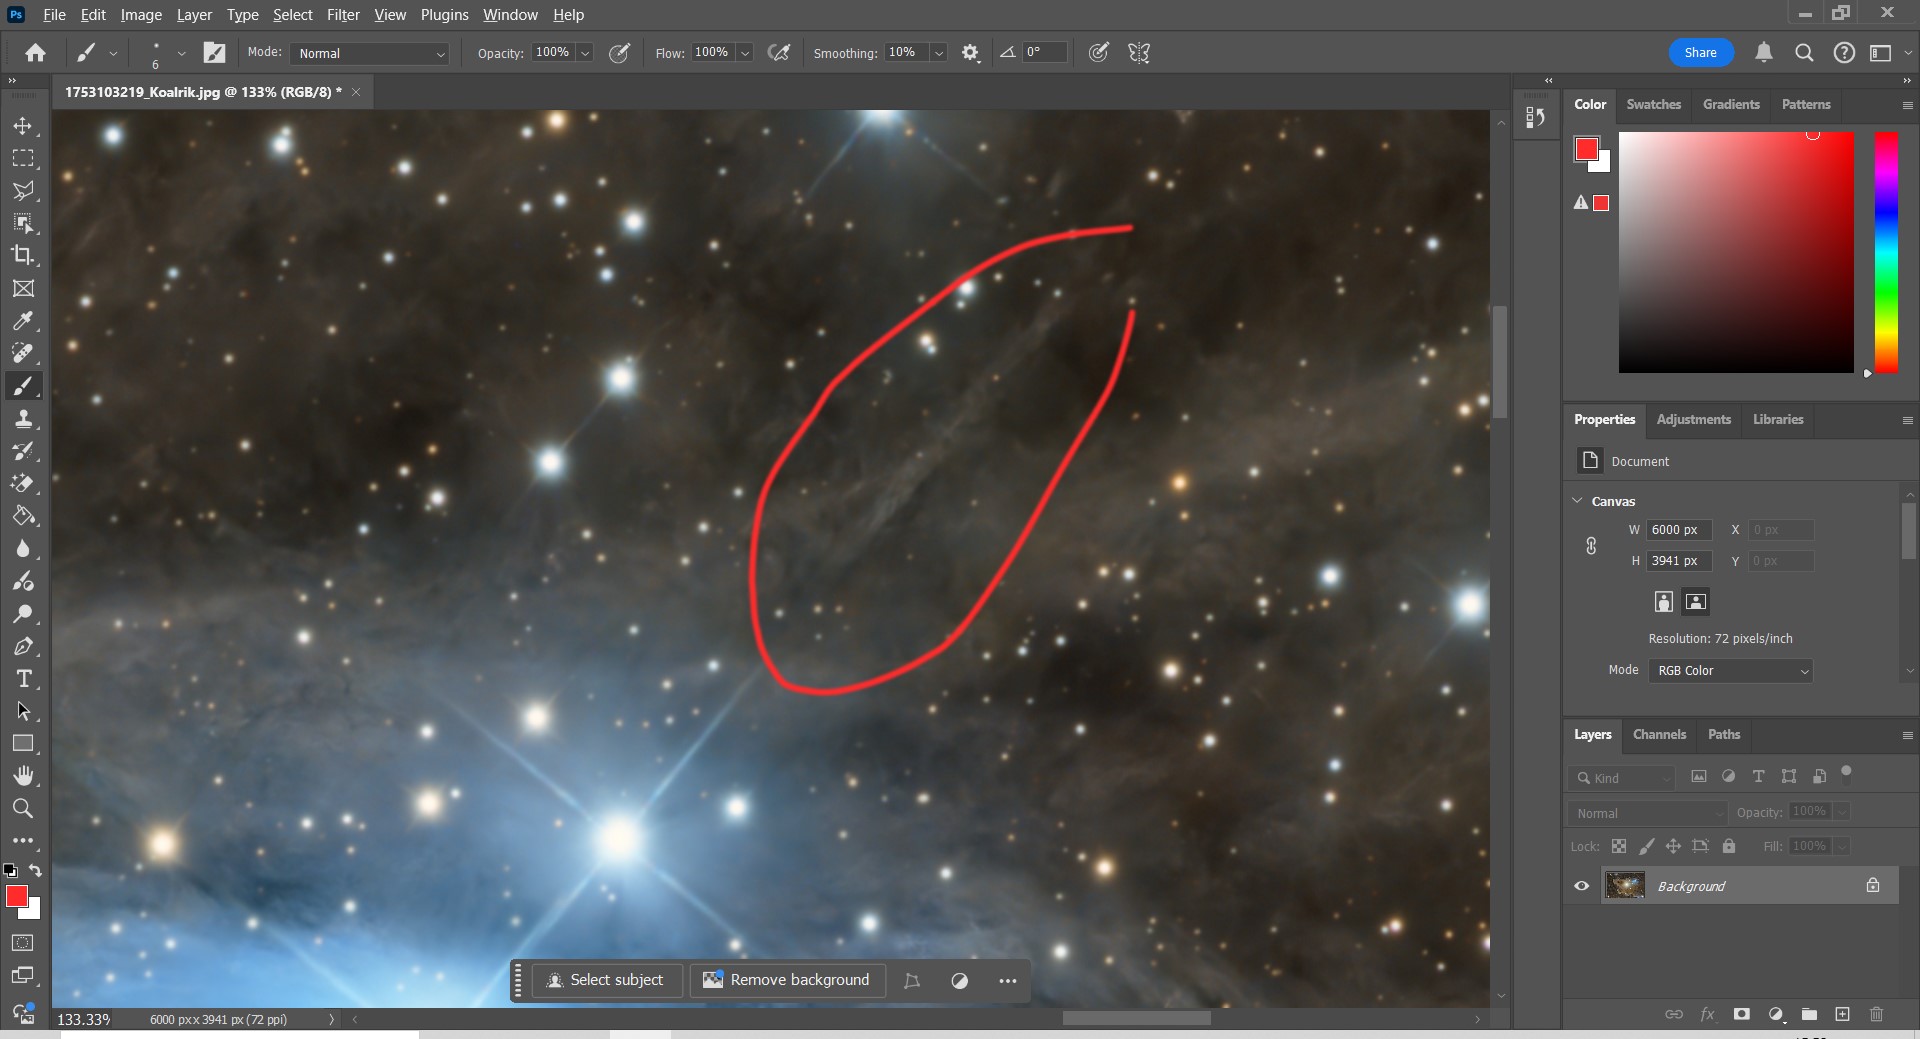The height and width of the screenshot is (1039, 1920).
Task: Click Remove background button
Action: tap(787, 980)
